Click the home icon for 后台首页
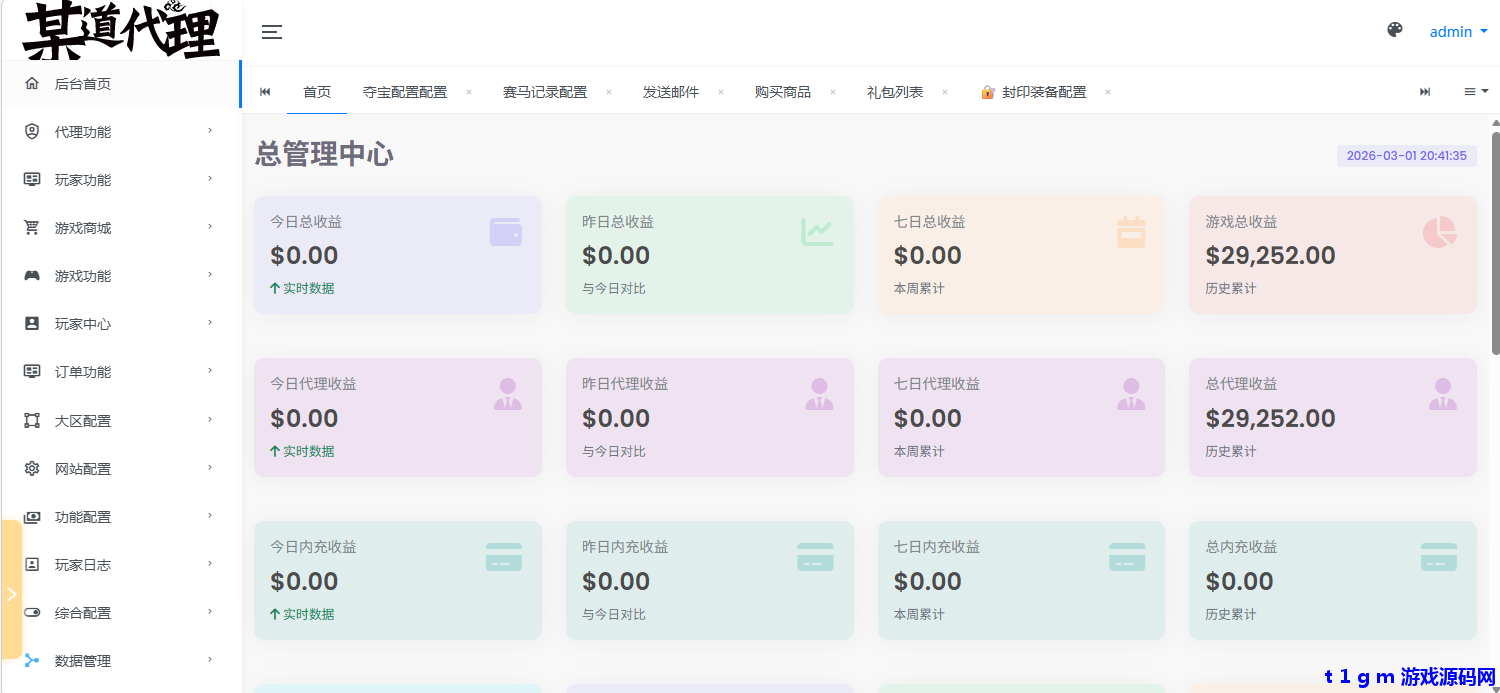This screenshot has width=1500, height=693. pos(32,84)
